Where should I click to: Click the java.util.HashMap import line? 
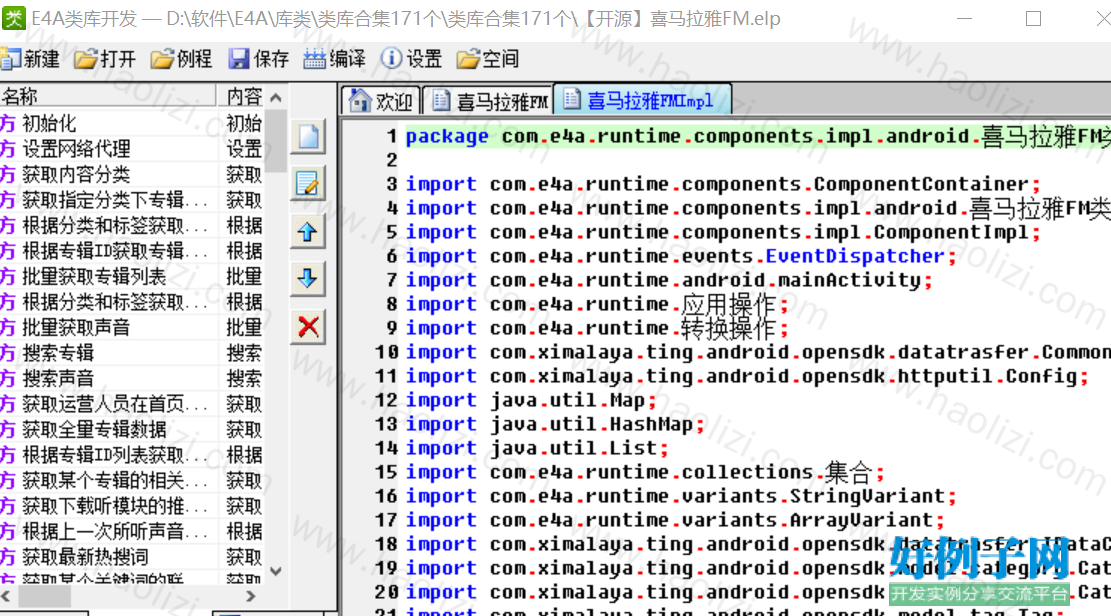(x=555, y=425)
